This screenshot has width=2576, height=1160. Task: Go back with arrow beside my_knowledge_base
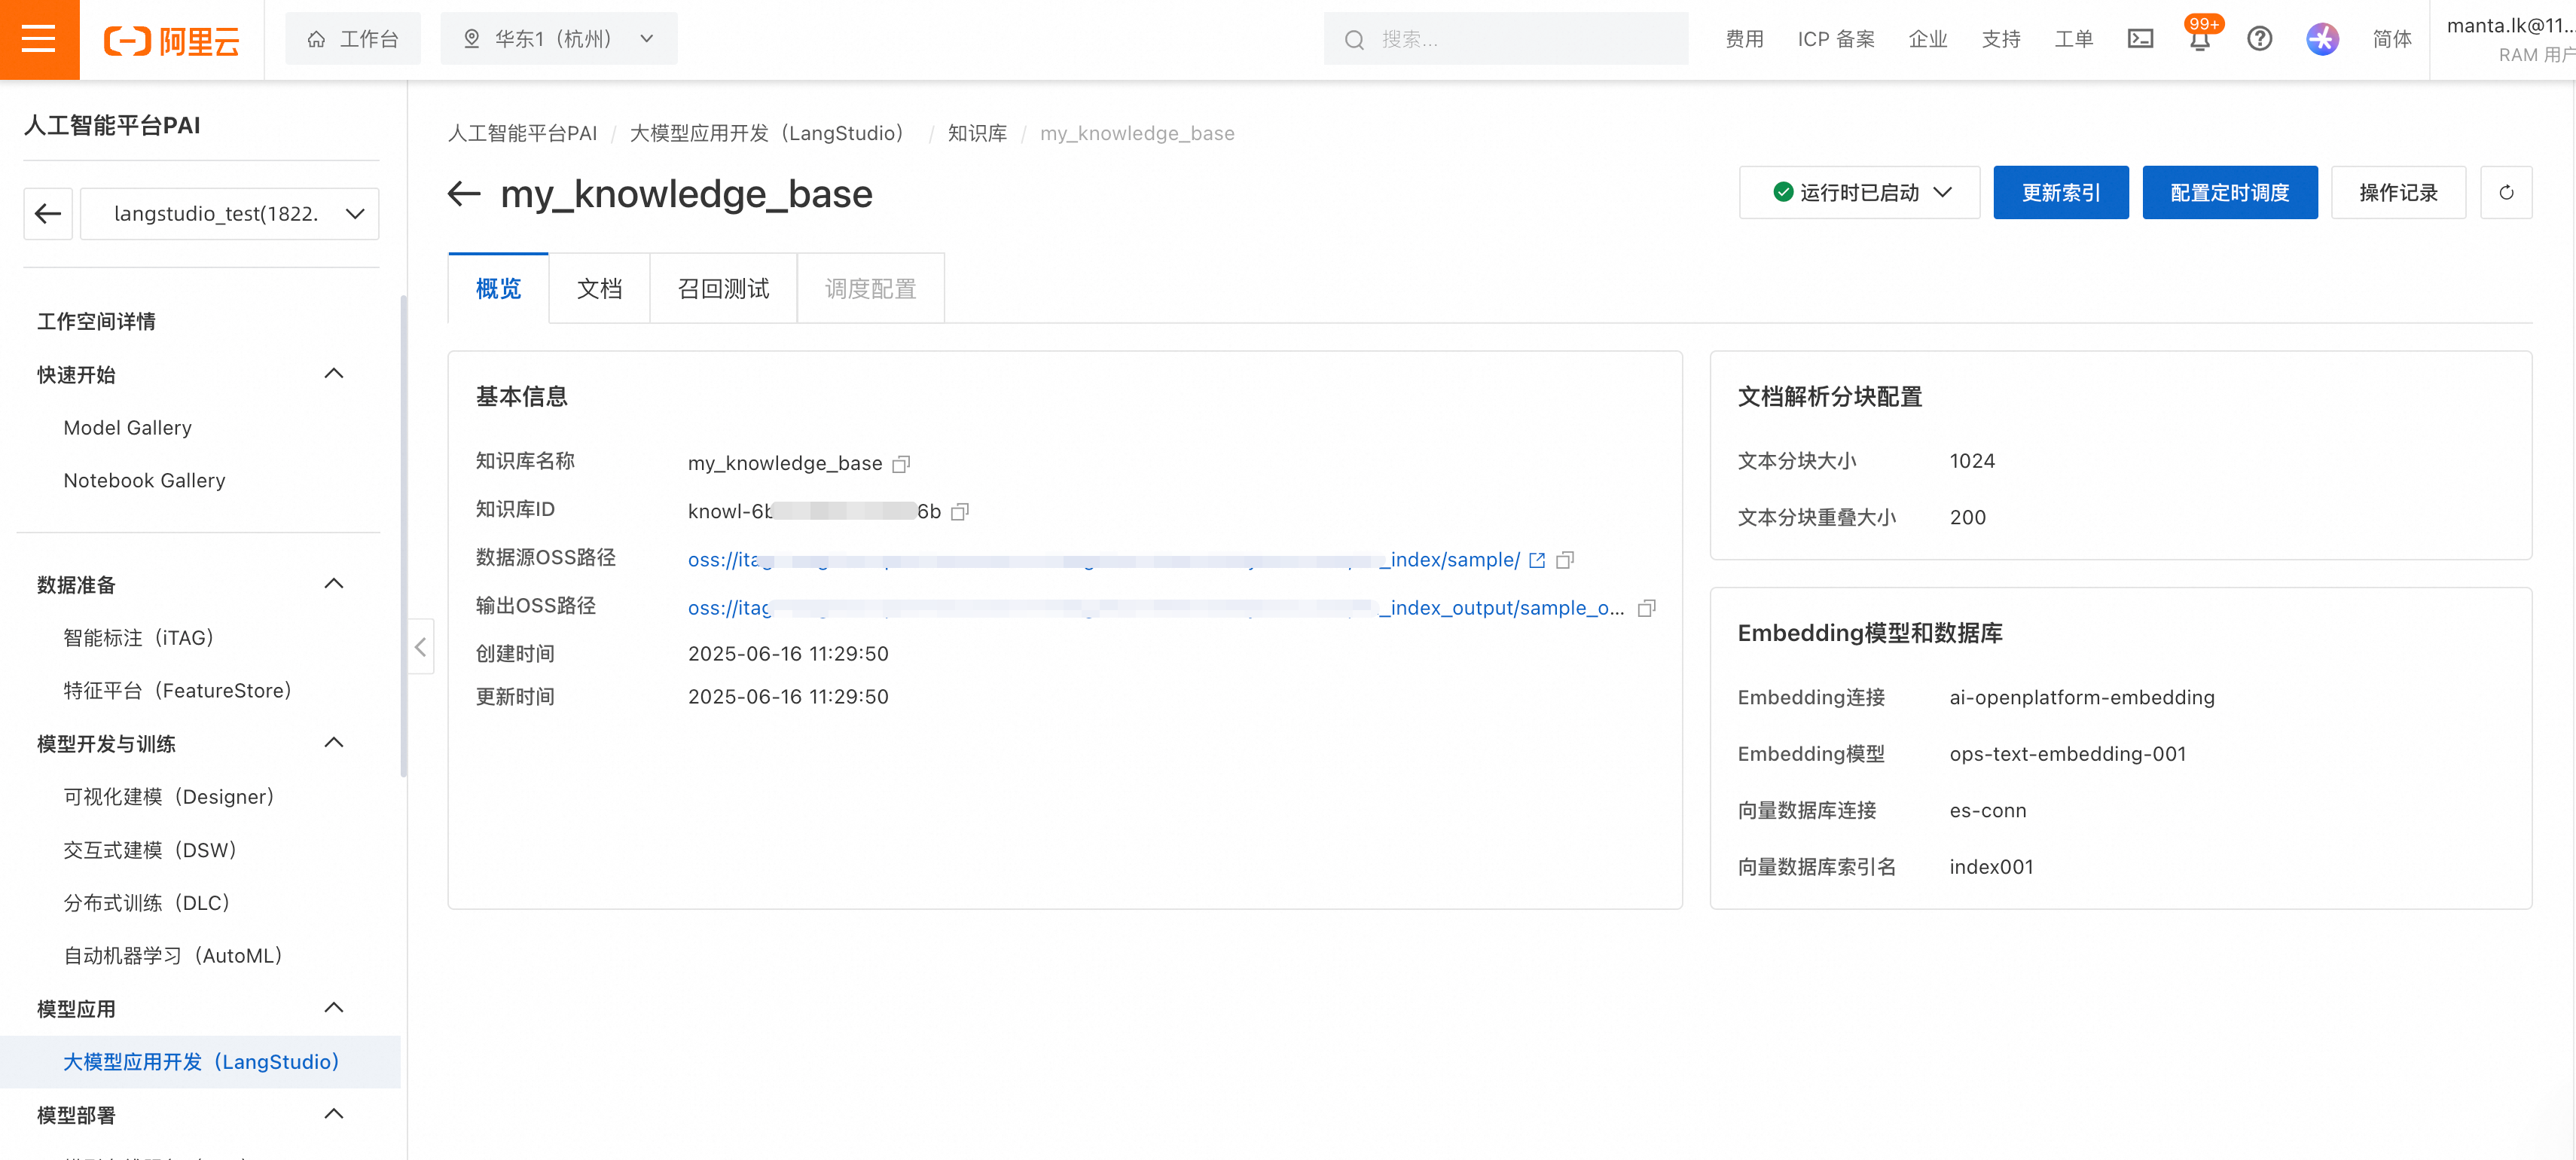click(x=464, y=193)
